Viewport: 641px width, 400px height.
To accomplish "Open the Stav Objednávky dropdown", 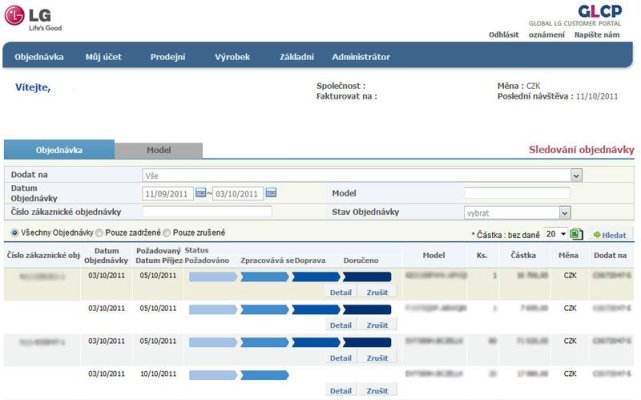I will [564, 212].
